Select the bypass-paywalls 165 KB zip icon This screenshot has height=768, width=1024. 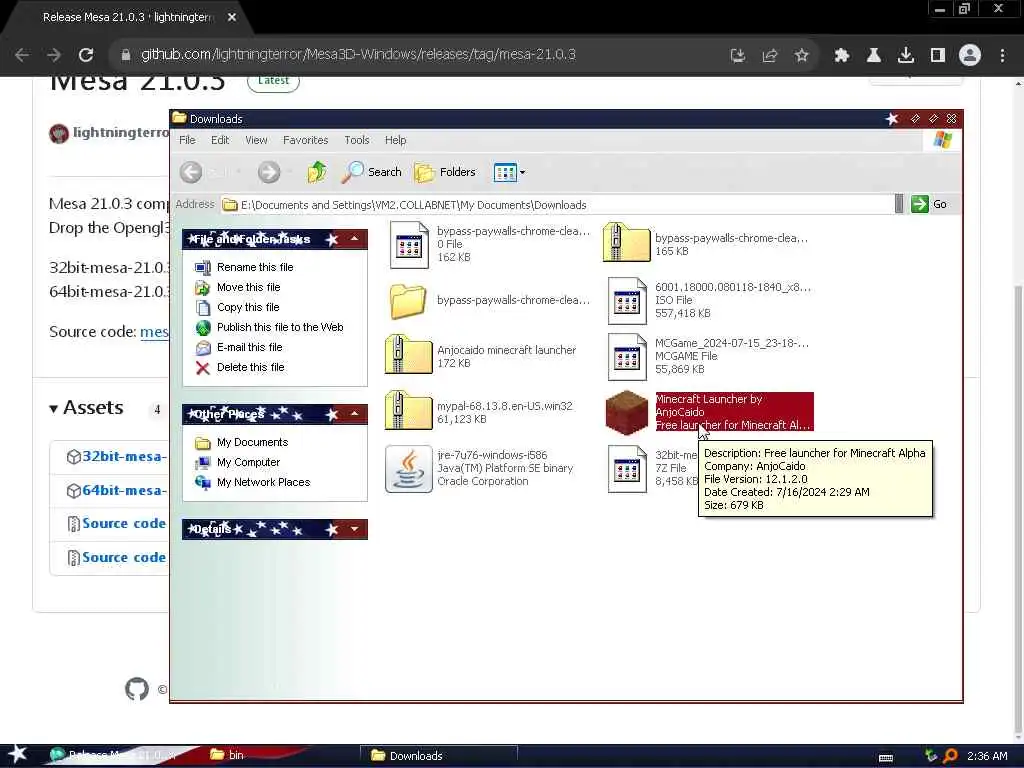coord(626,242)
